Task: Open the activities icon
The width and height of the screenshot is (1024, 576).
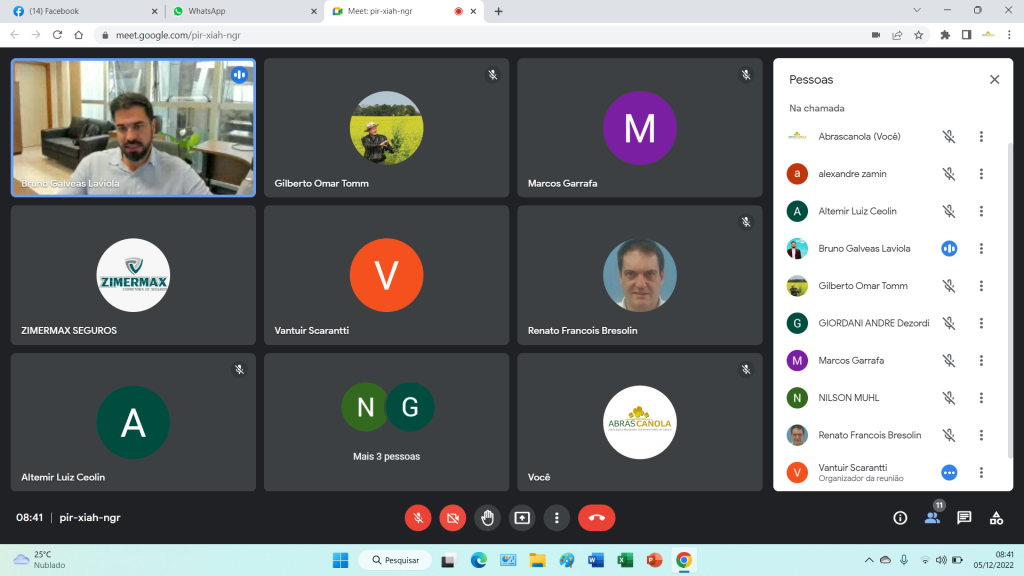Action: click(996, 517)
